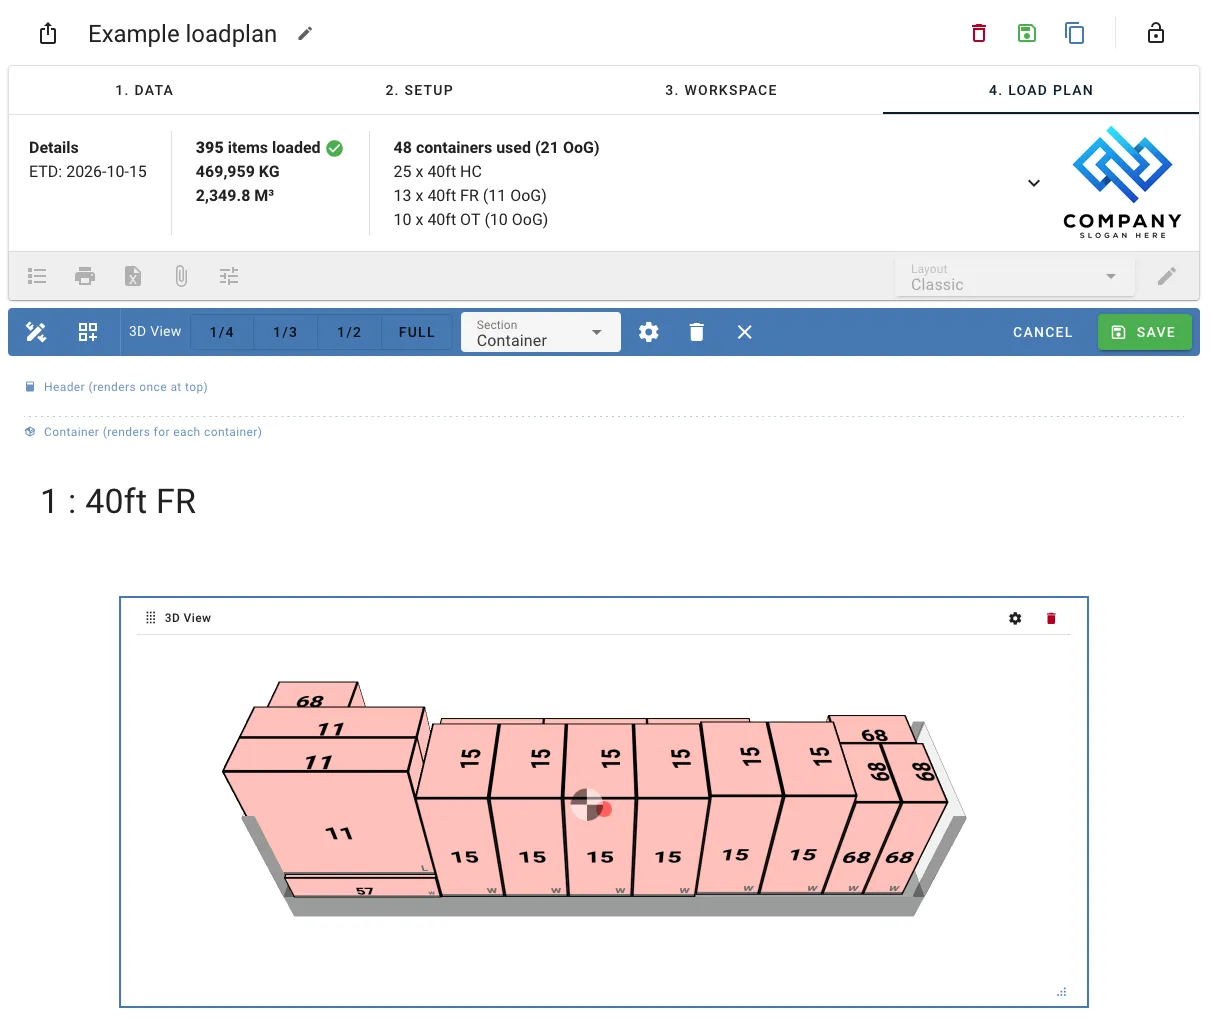
Task: Open widget settings gear in blue toolbar
Action: click(649, 332)
